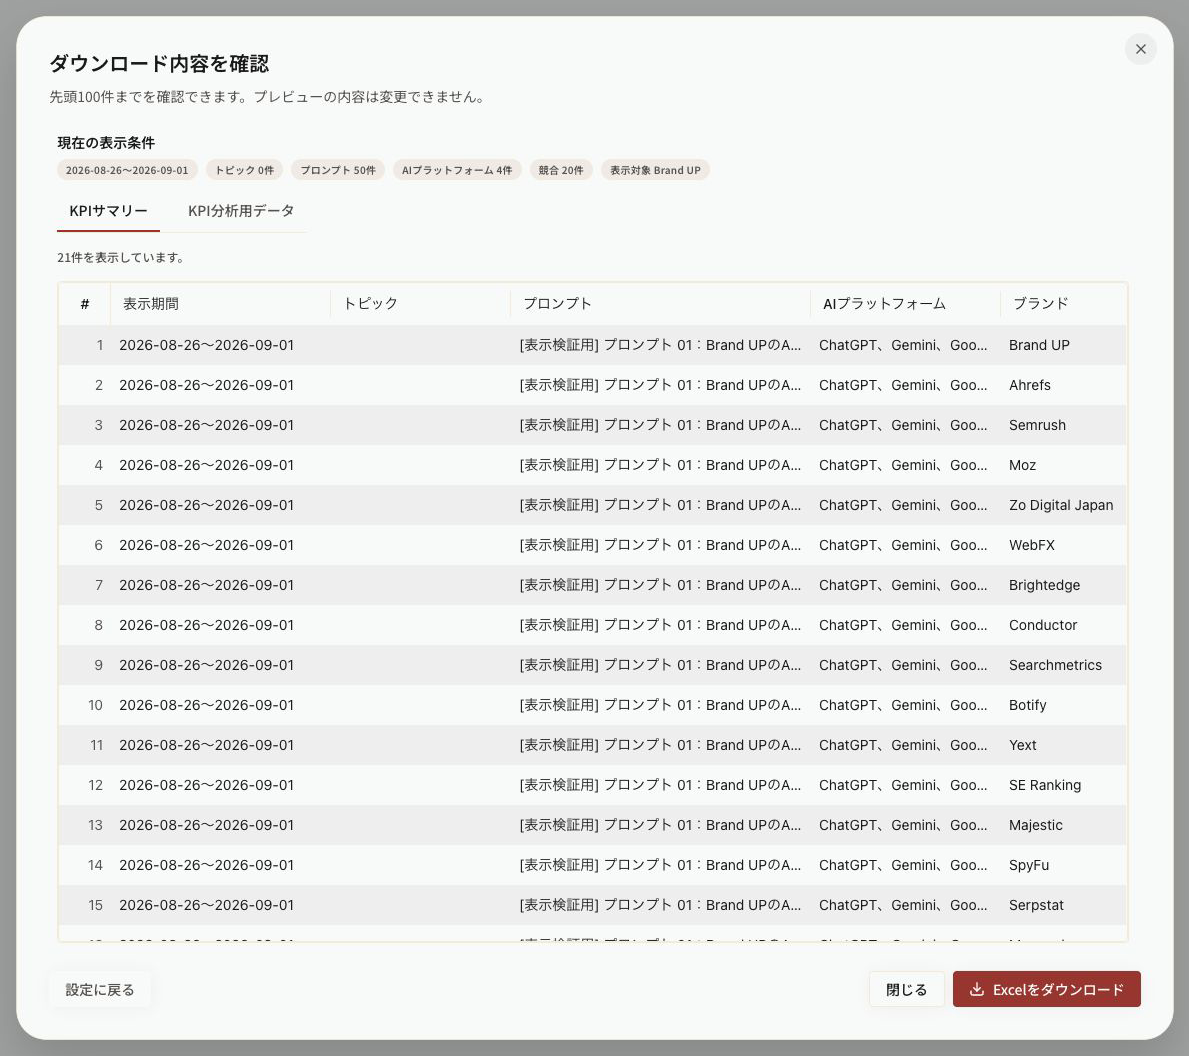Select the Zo Digital Japan brand cell
The image size is (1189, 1056).
(x=1064, y=505)
